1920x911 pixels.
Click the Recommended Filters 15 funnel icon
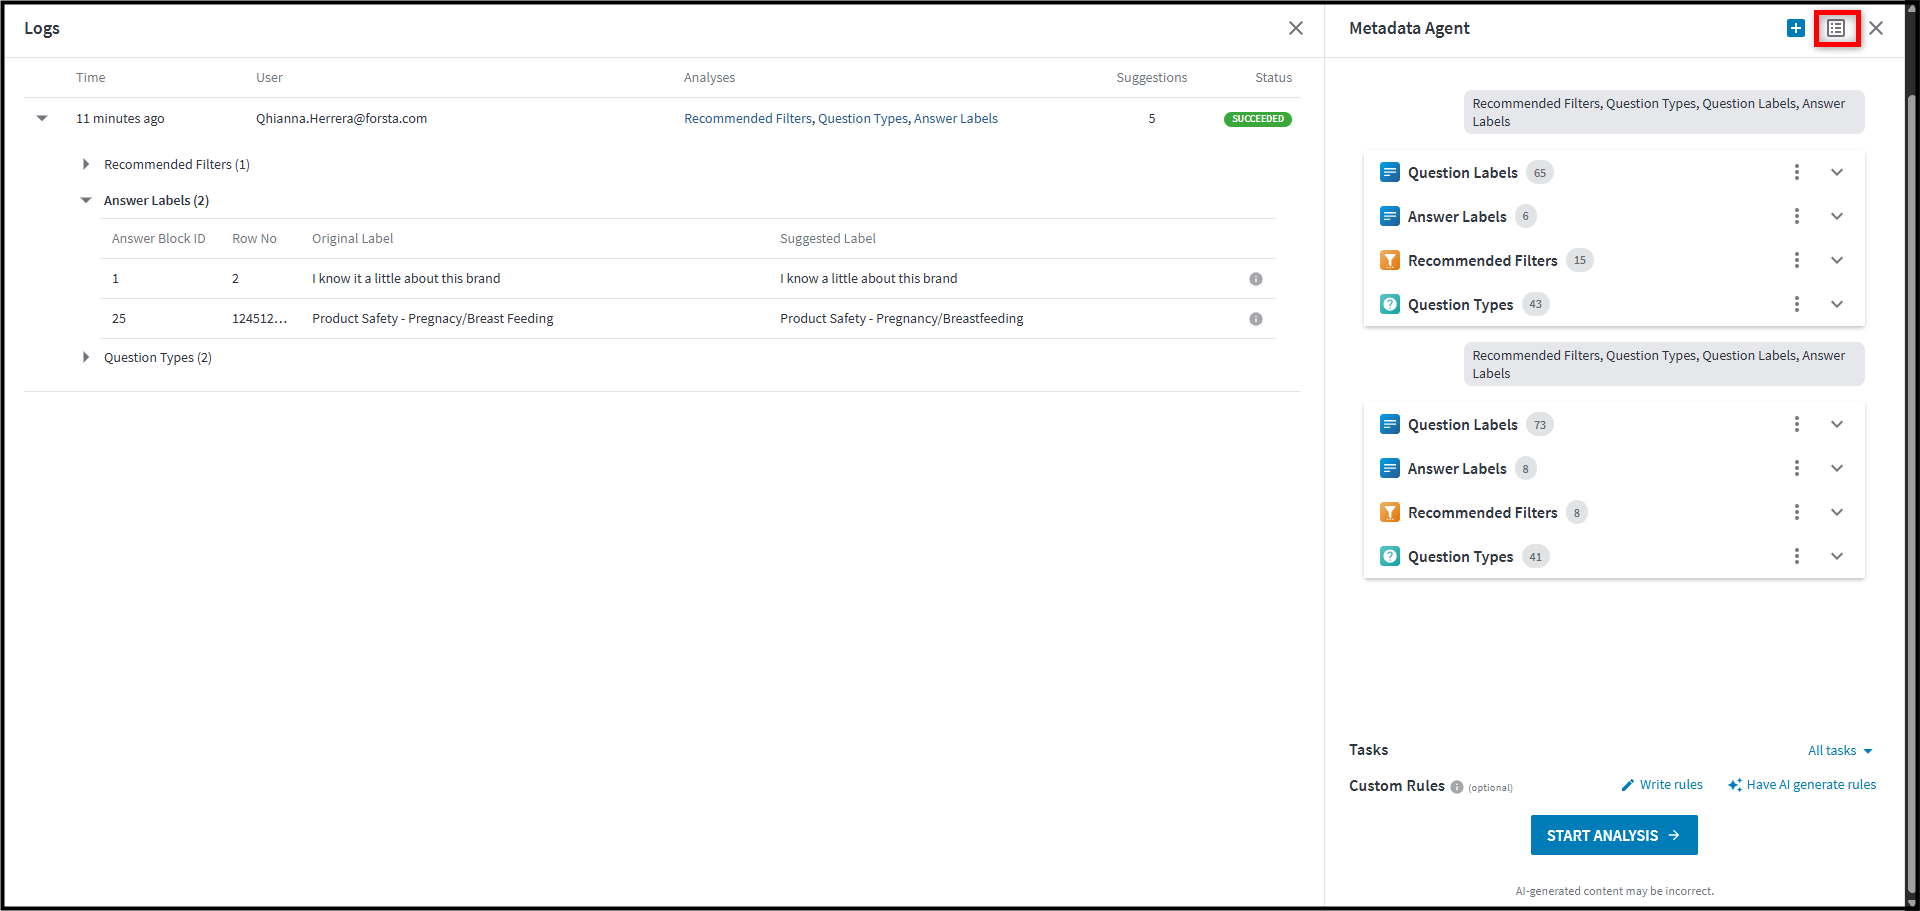pos(1390,260)
